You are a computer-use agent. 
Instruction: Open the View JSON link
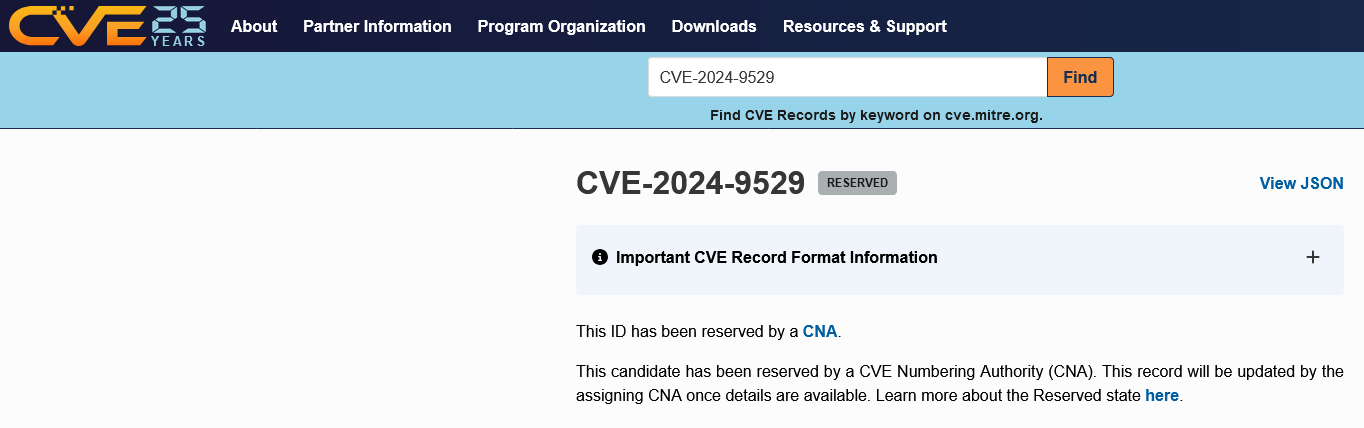point(1301,183)
